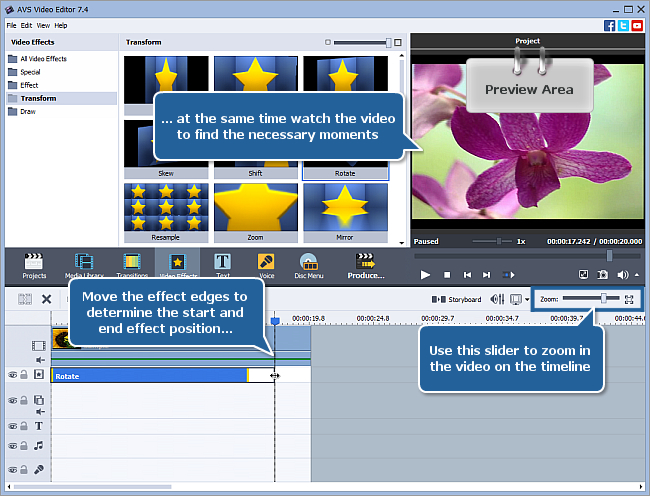This screenshot has width=650, height=496.
Task: Open the Edit menu
Action: (x=26, y=26)
